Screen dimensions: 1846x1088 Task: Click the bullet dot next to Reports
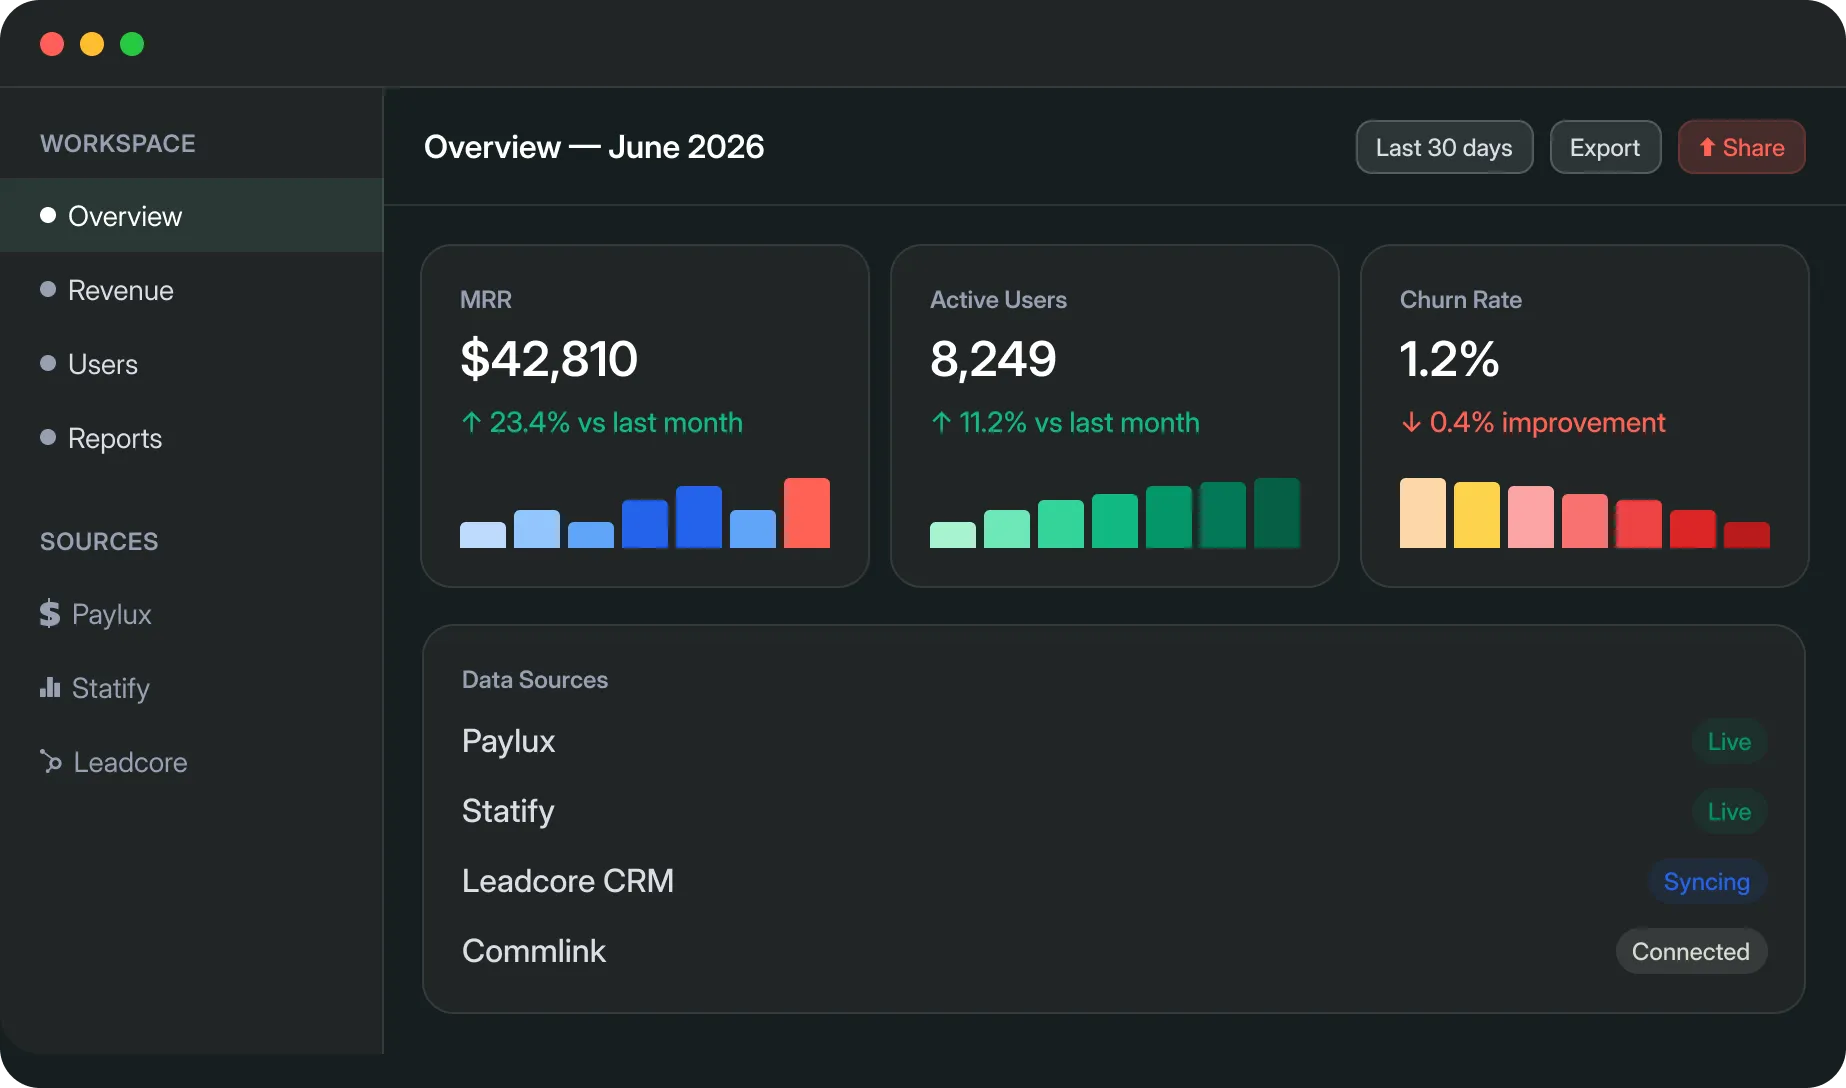pos(48,437)
